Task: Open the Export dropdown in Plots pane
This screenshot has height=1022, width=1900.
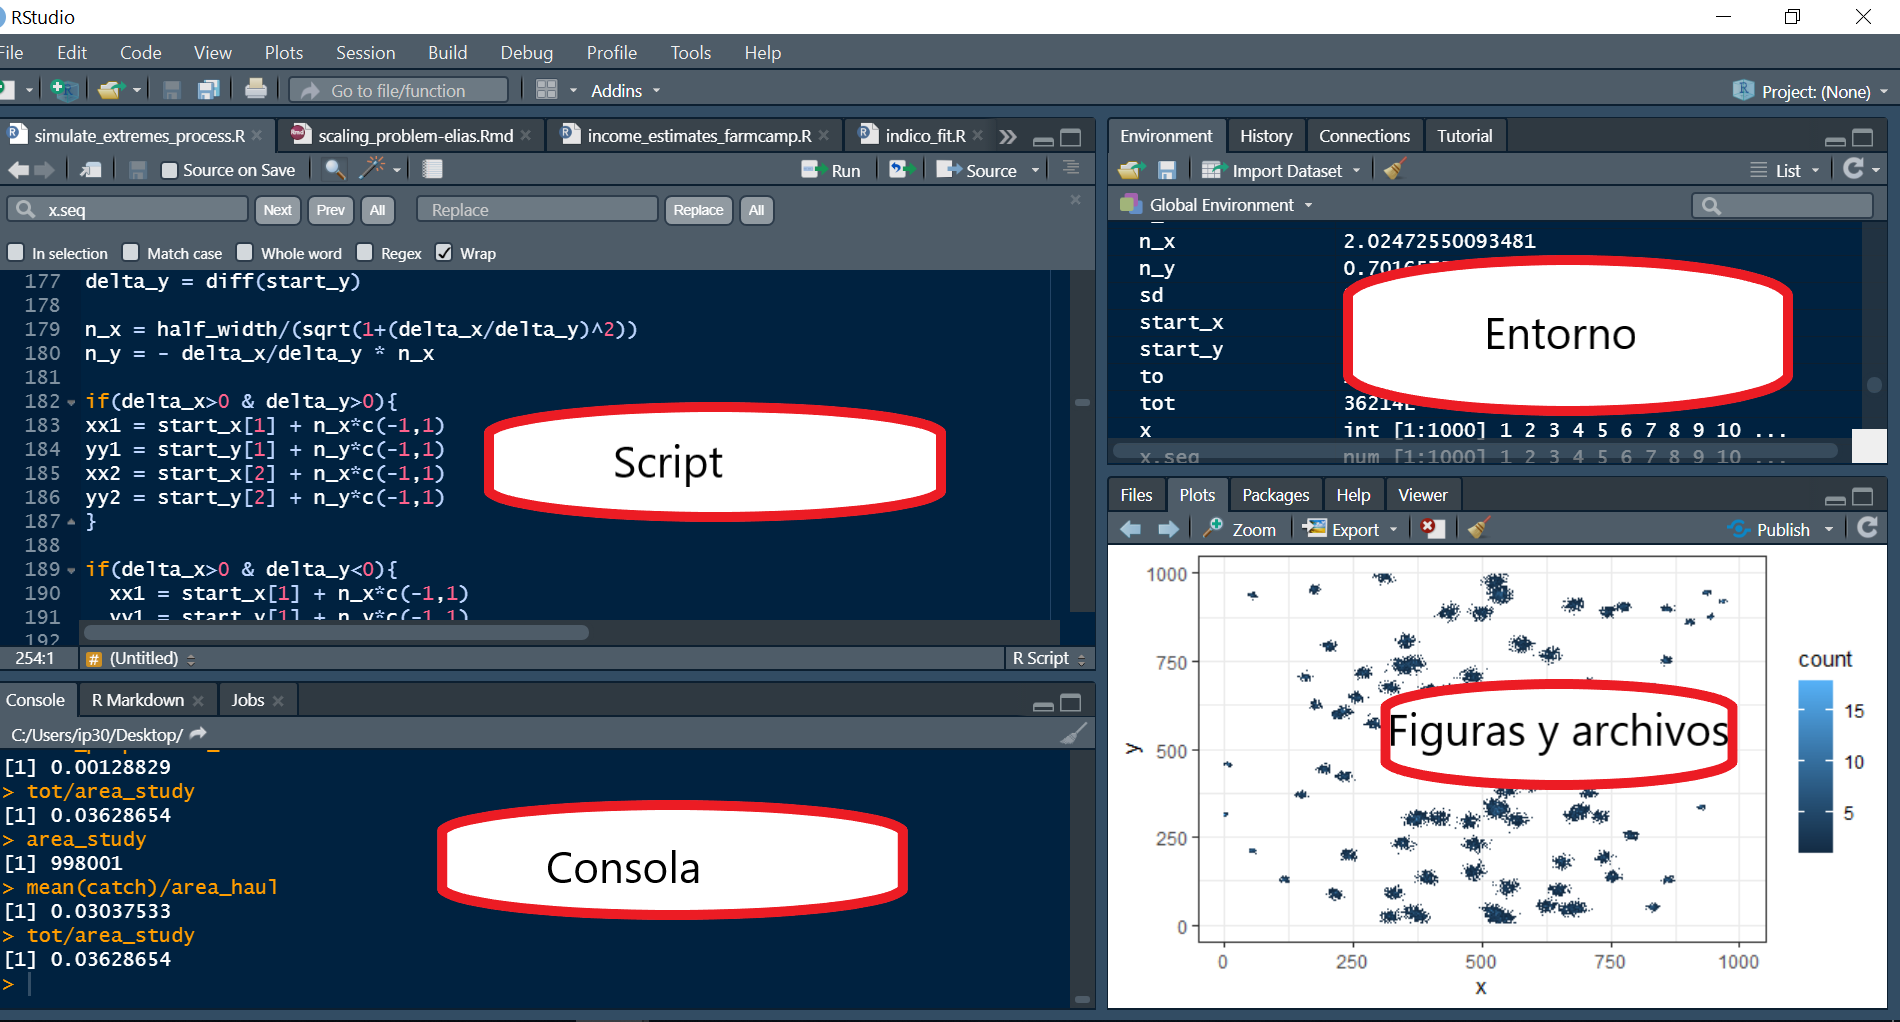Action: tap(1350, 529)
